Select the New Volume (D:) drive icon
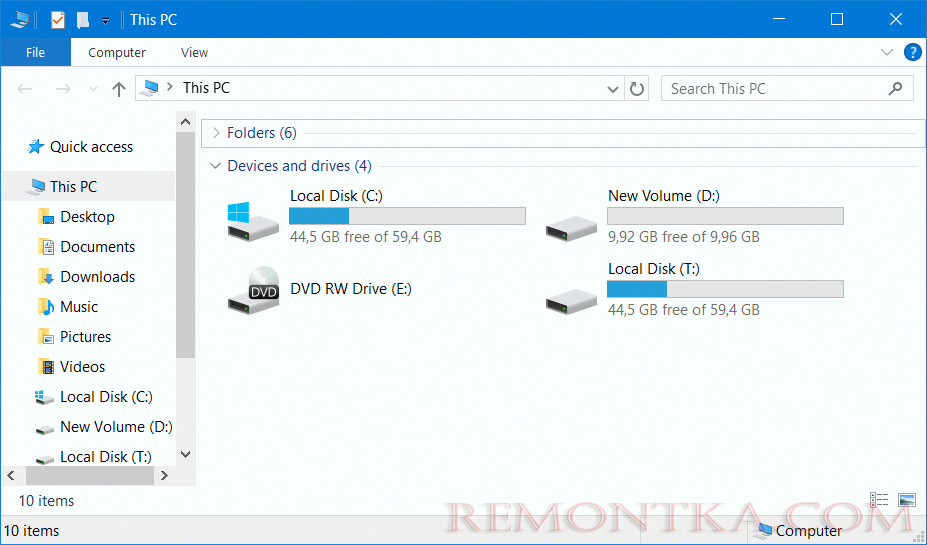 [x=571, y=228]
